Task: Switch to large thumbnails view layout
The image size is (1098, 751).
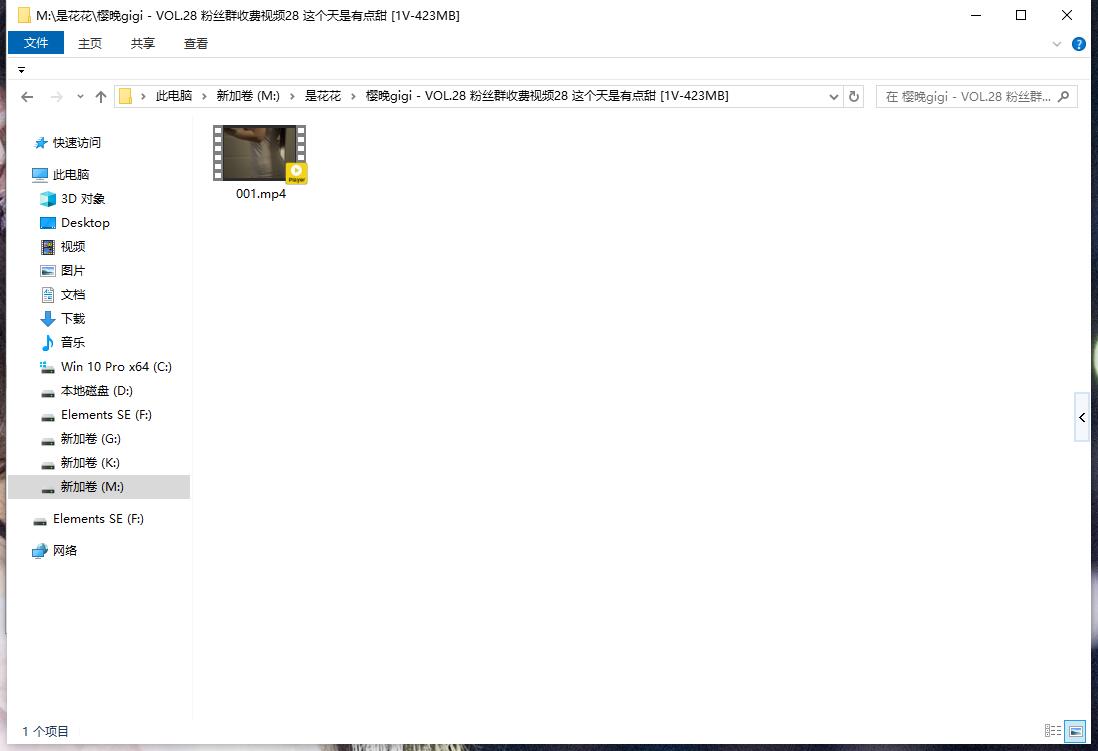Action: pos(1074,731)
